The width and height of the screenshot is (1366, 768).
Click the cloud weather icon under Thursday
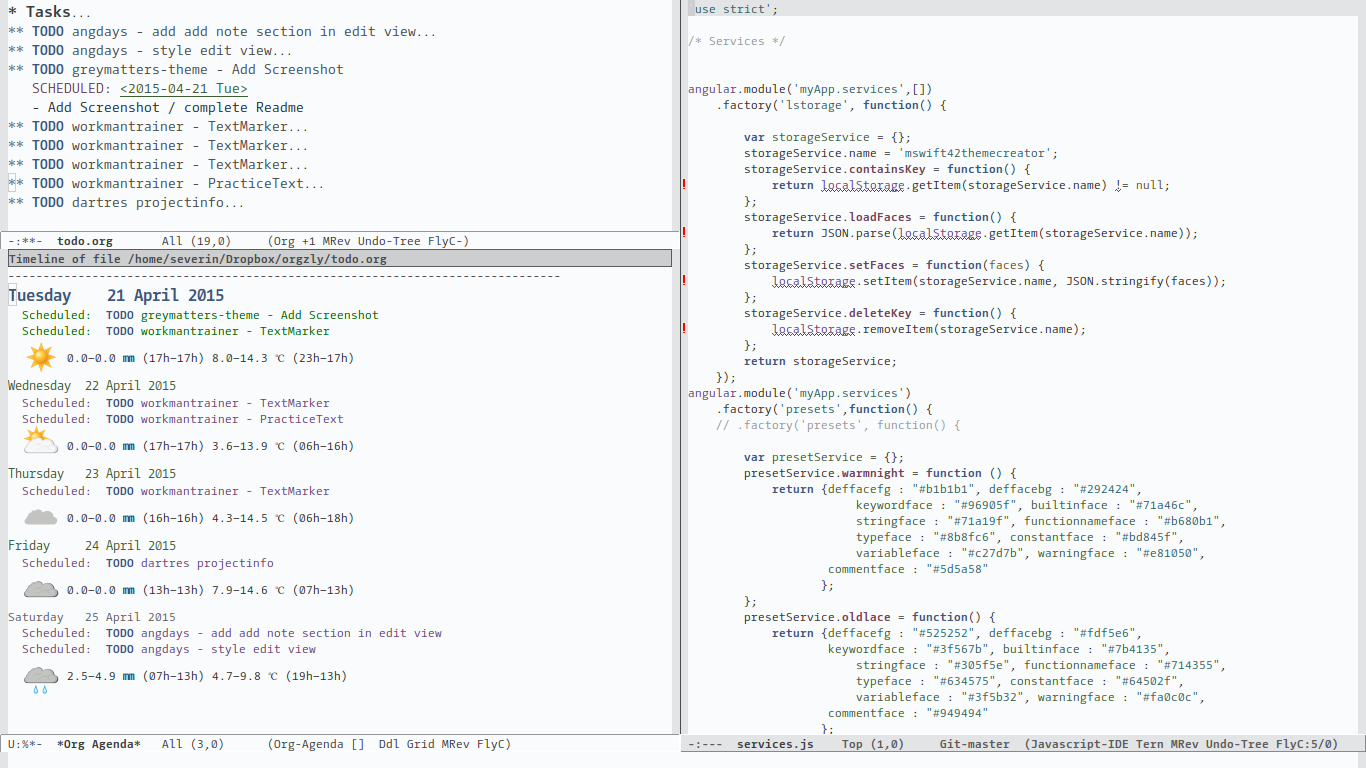point(41,517)
